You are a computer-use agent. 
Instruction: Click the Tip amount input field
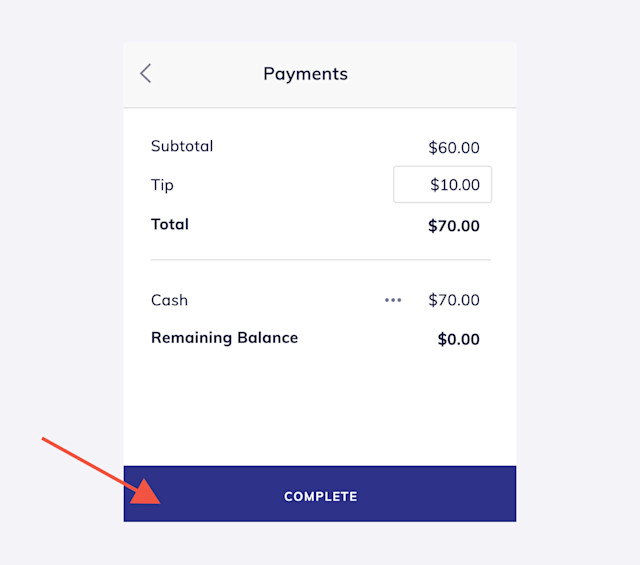[x=442, y=185]
